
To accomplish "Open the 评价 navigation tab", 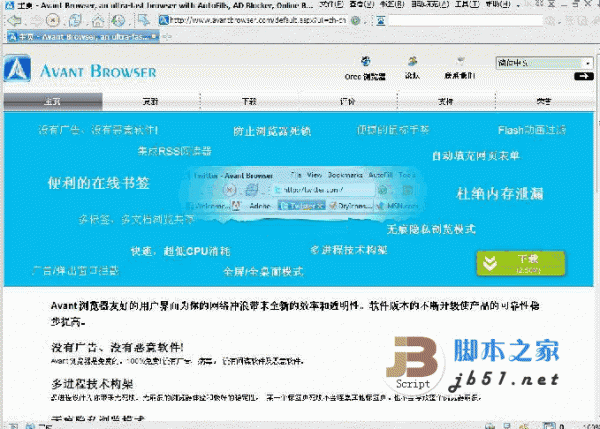I will 347,101.
